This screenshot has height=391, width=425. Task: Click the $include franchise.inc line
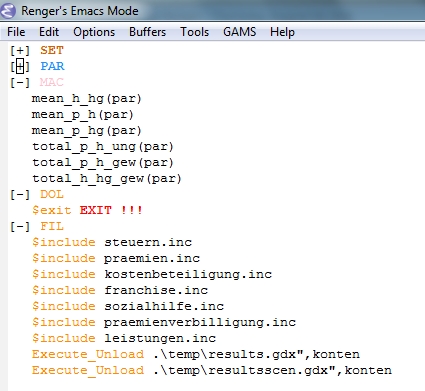click(120, 290)
